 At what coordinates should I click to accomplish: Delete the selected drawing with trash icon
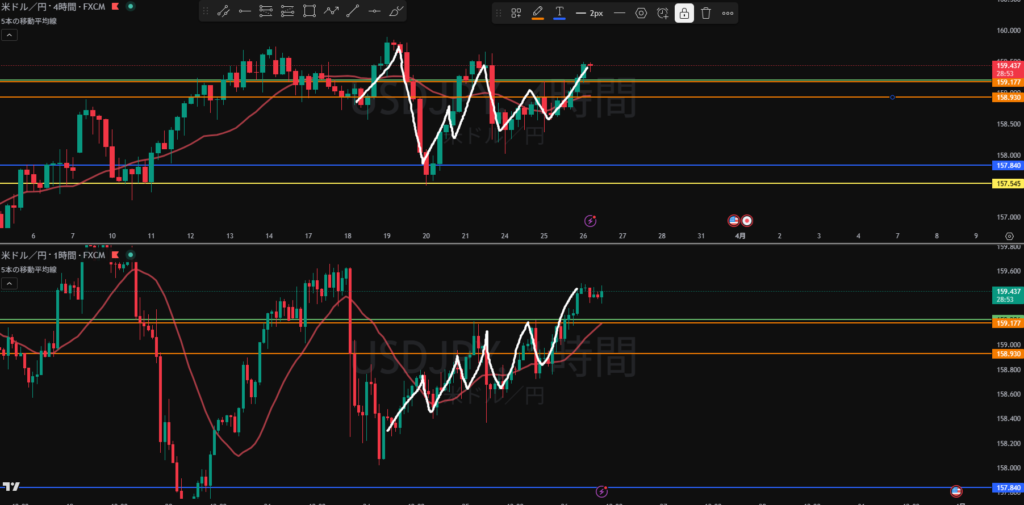click(706, 13)
